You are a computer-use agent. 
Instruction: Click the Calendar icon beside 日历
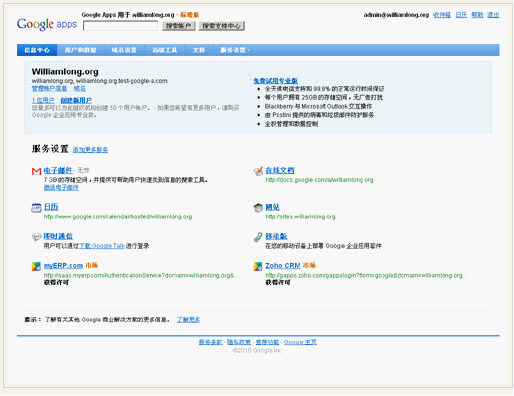36,208
